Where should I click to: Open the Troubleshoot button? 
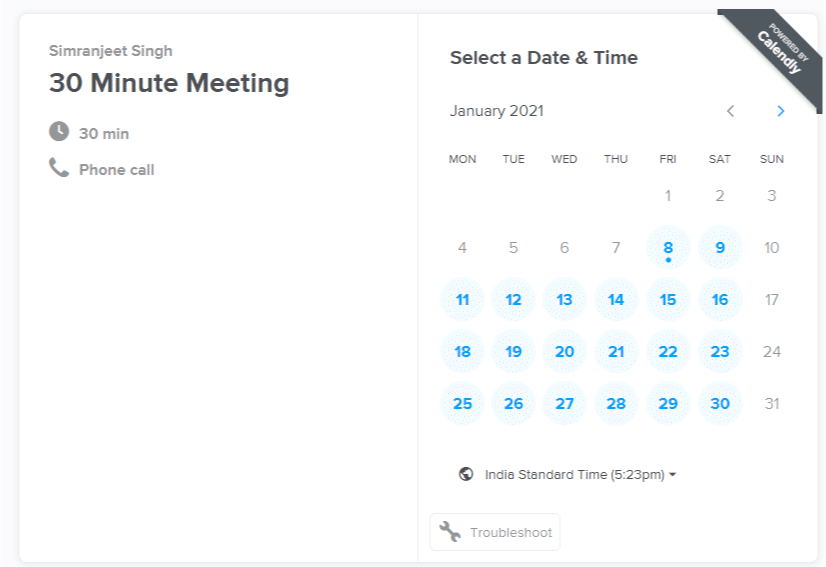[x=495, y=532]
